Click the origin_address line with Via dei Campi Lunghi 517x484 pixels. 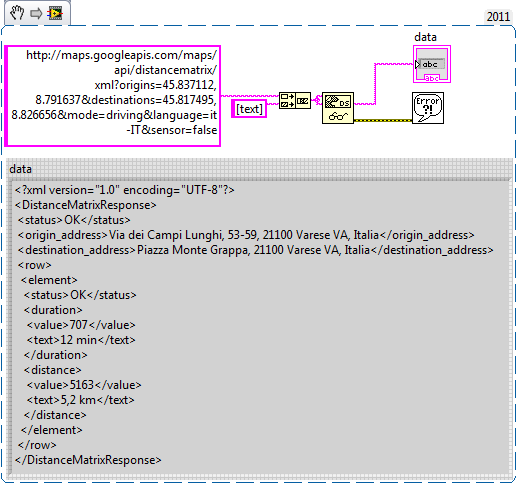pos(246,235)
